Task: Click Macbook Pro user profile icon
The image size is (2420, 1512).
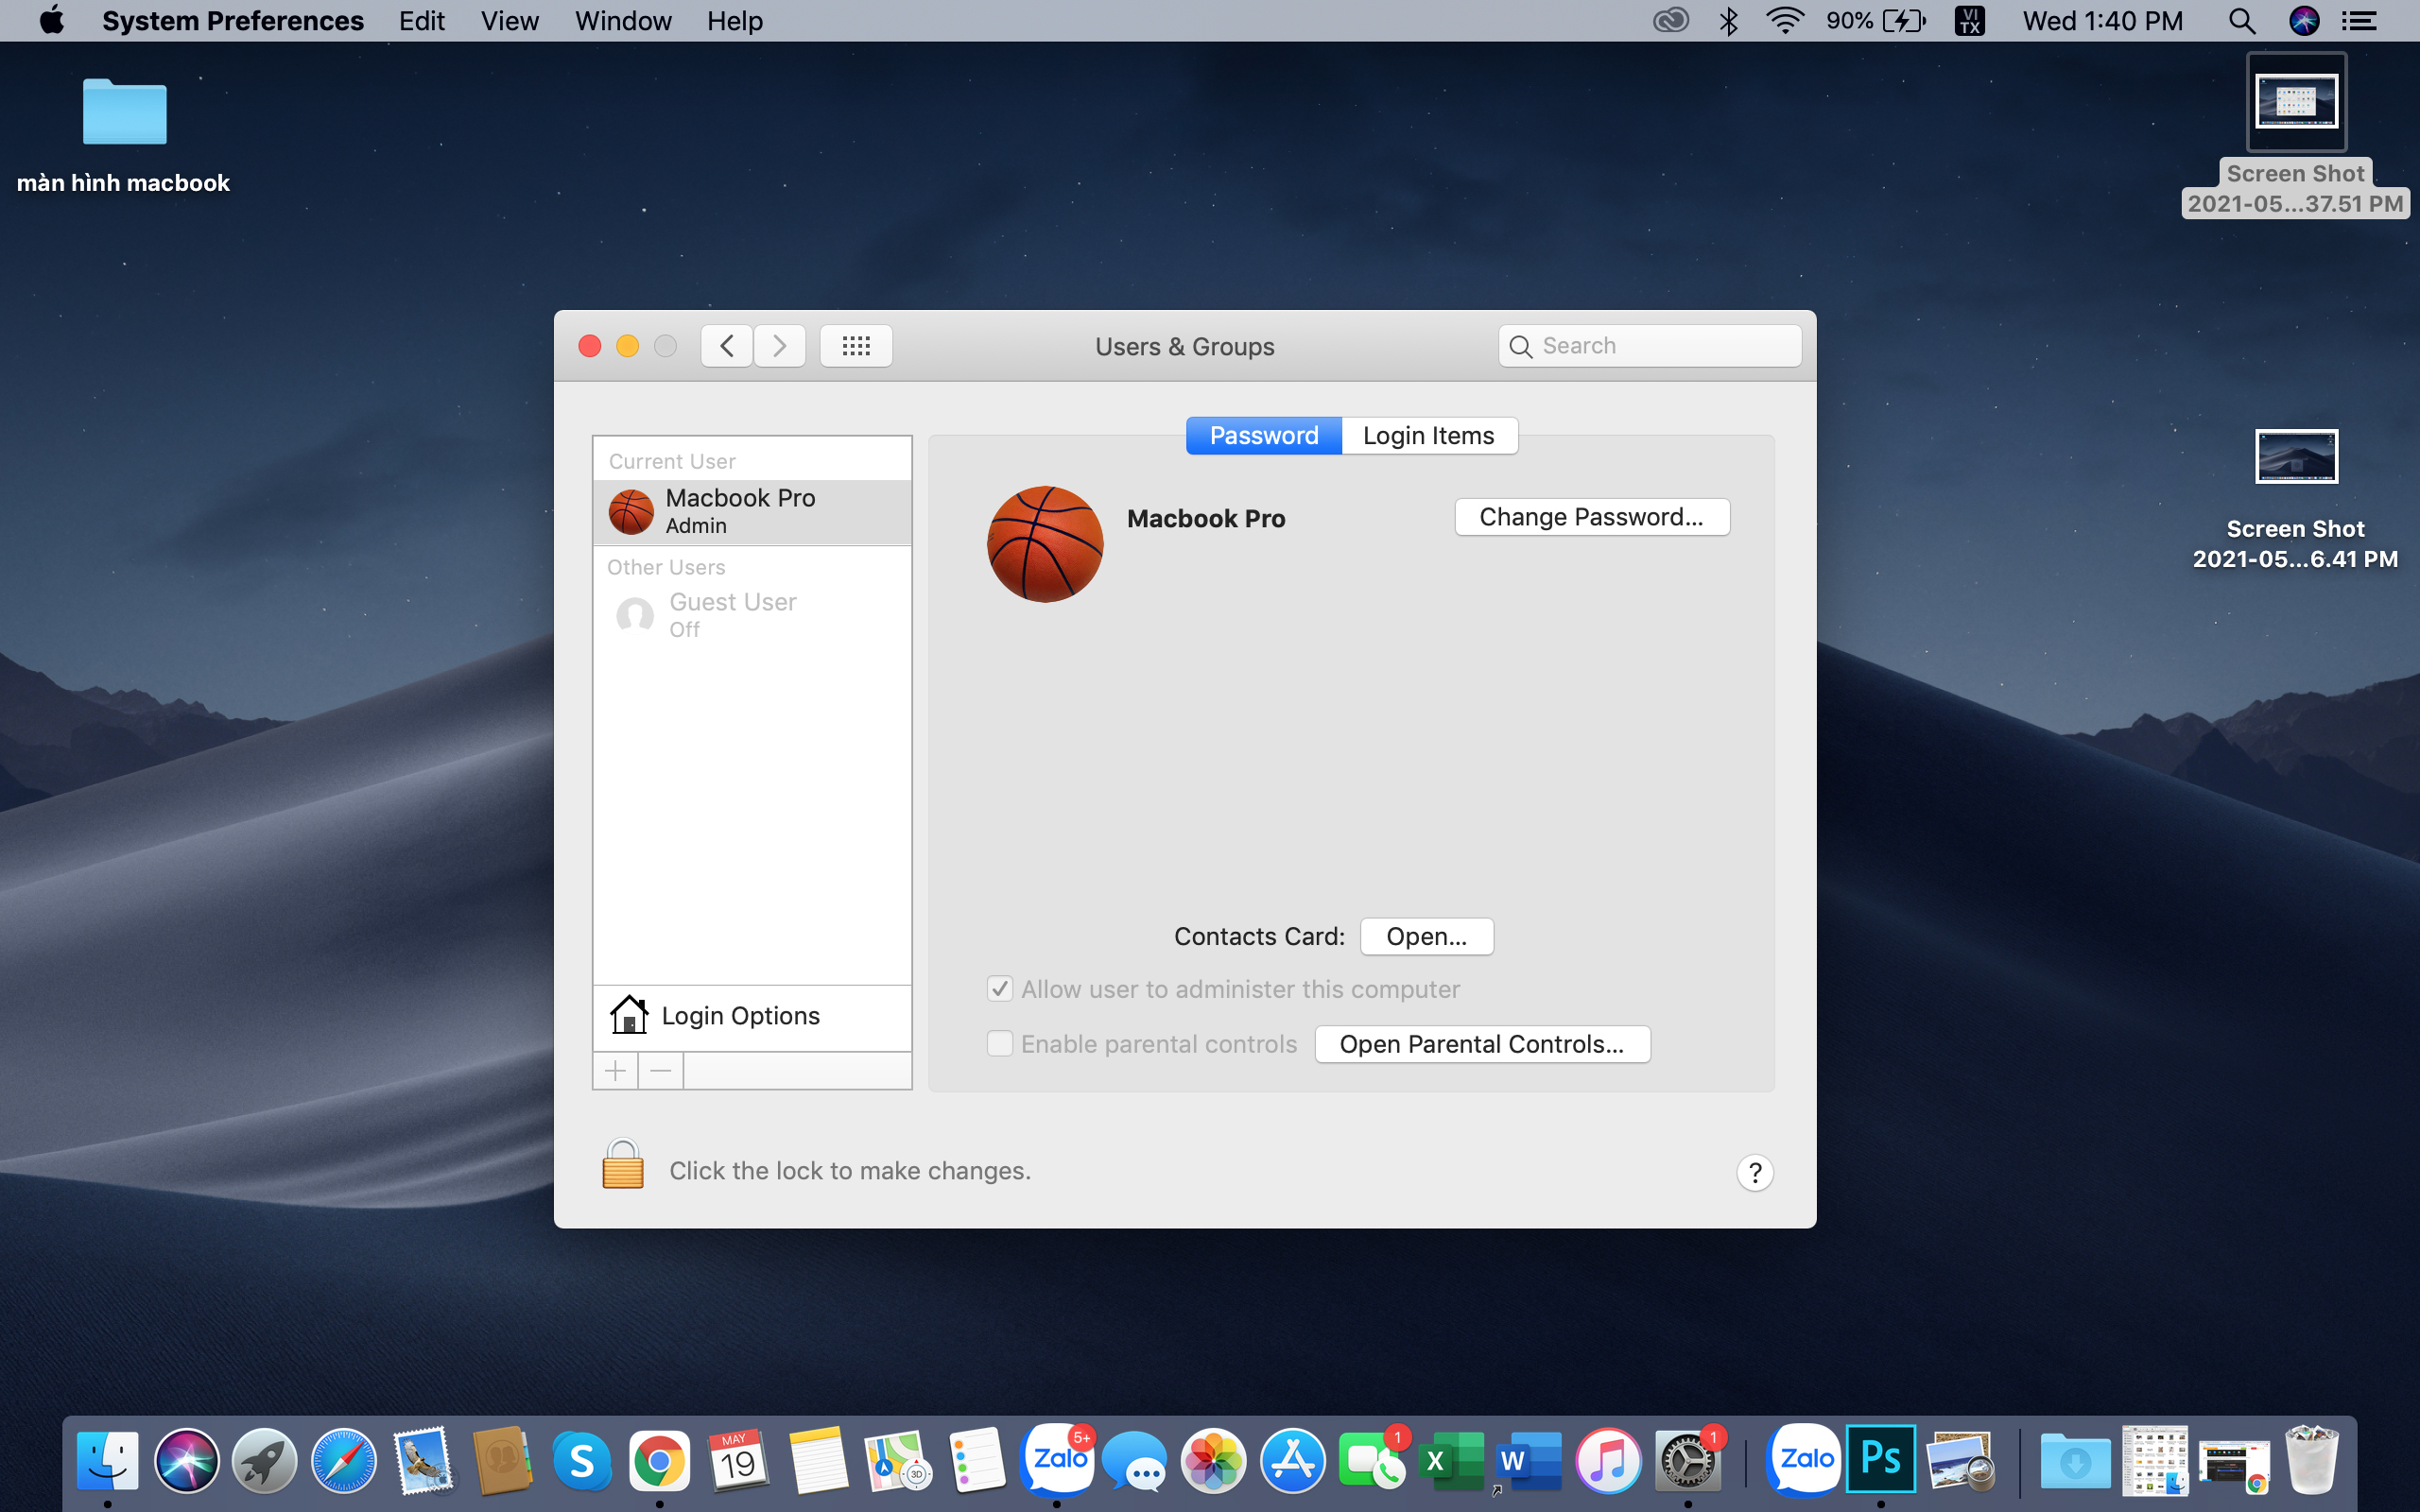Action: click(x=629, y=510)
